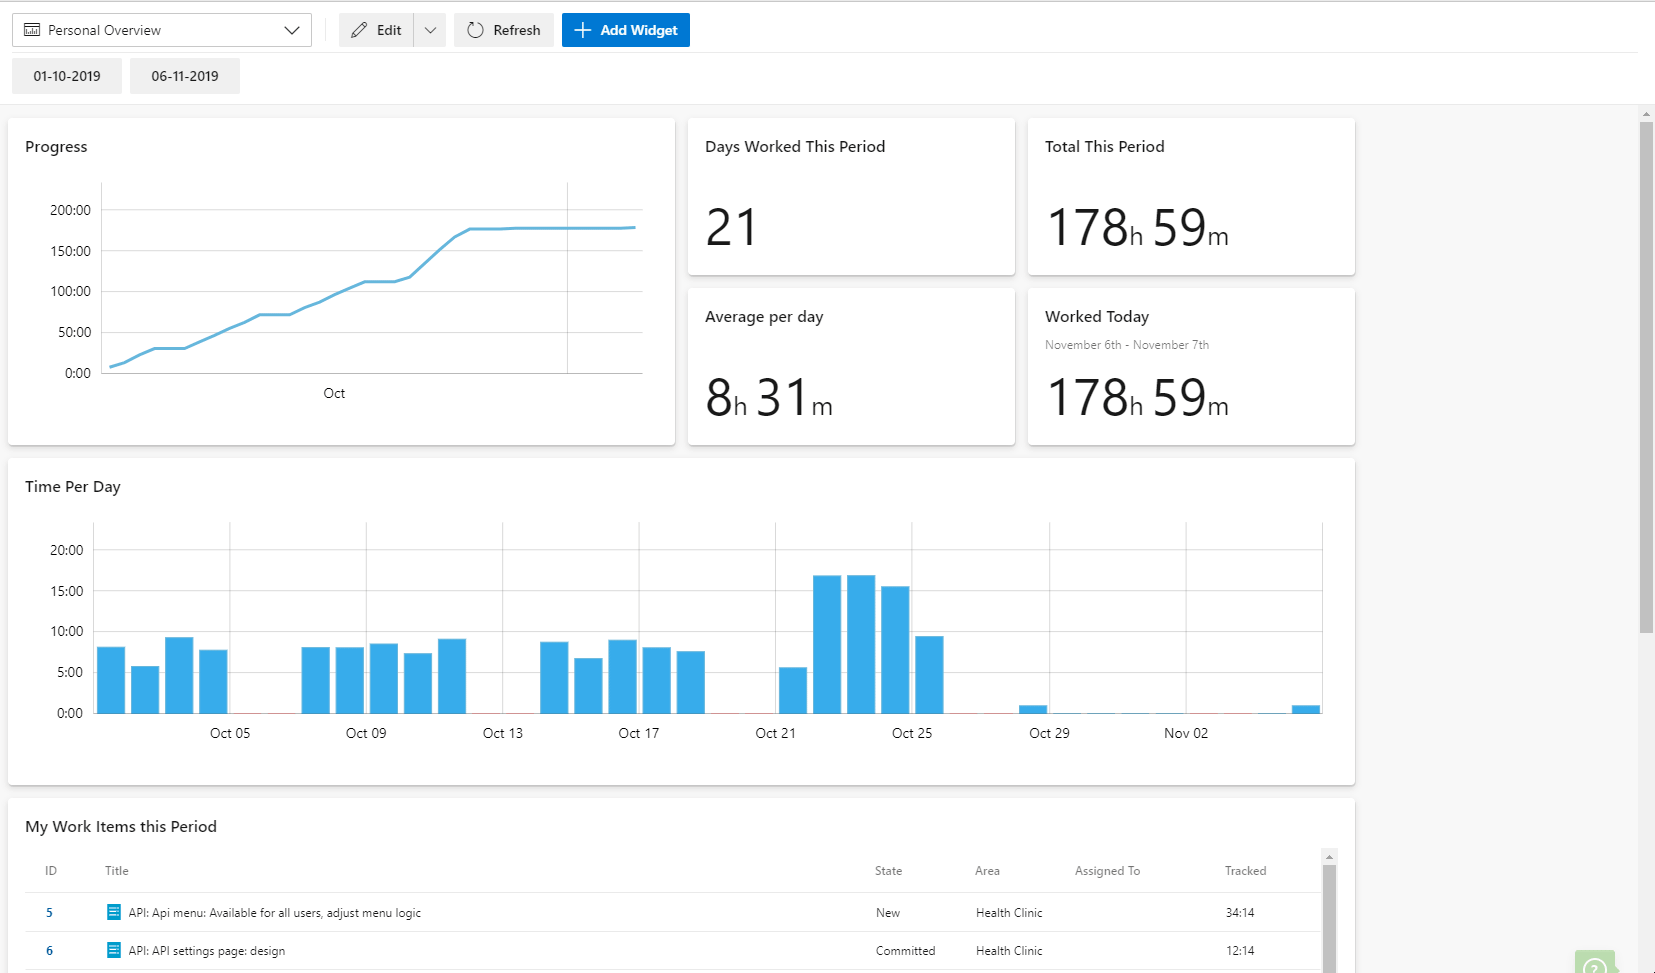
Task: Click the Oct label under Progress chart
Action: (334, 394)
